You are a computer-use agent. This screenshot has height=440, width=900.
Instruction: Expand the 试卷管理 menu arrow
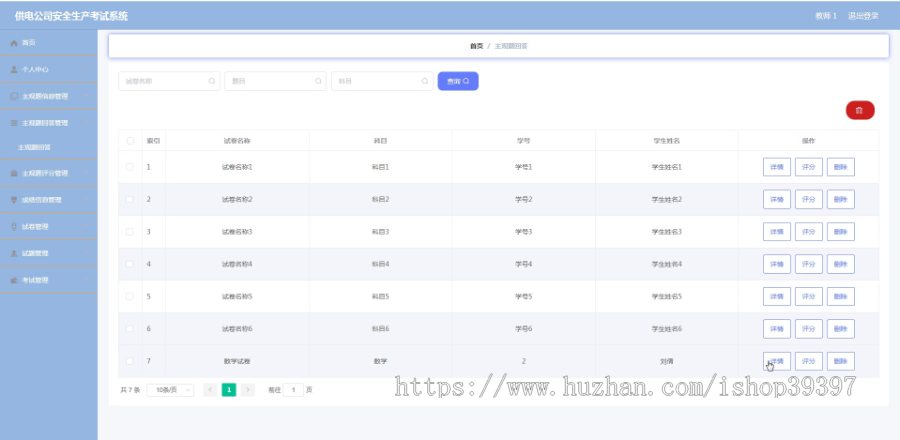[x=86, y=227]
